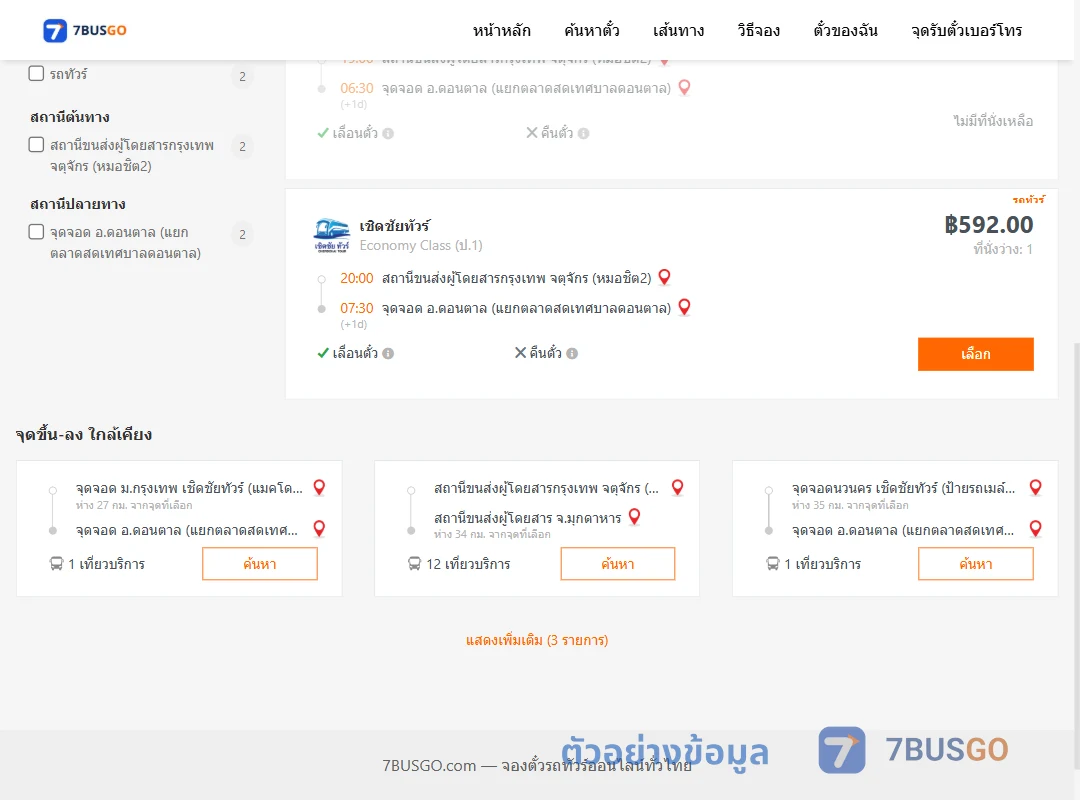Click the orange เลือก button
This screenshot has height=800, width=1080.
pos(975,354)
